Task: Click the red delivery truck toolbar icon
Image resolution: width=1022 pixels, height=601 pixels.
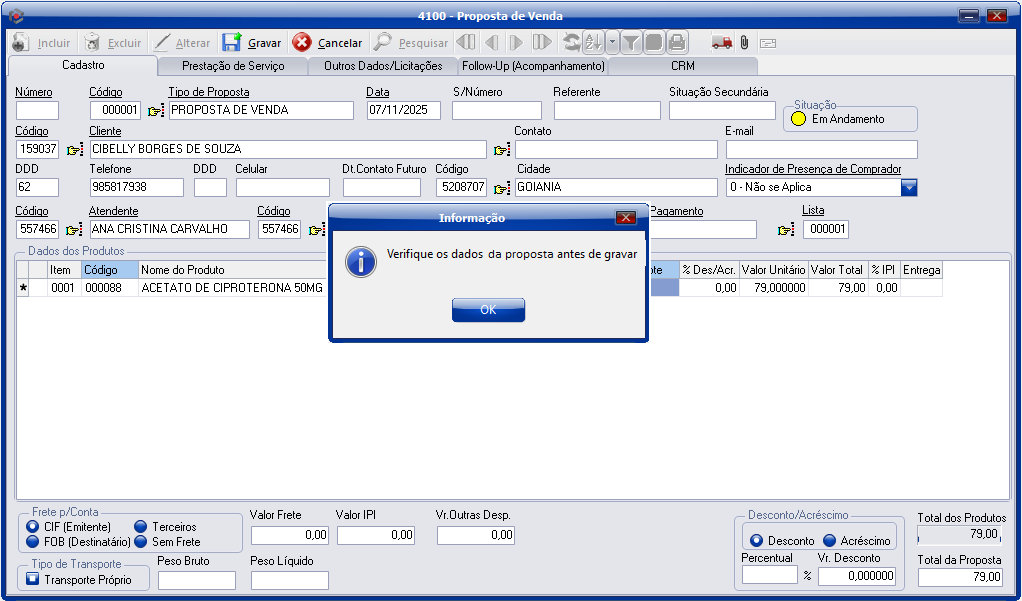Action: click(721, 43)
